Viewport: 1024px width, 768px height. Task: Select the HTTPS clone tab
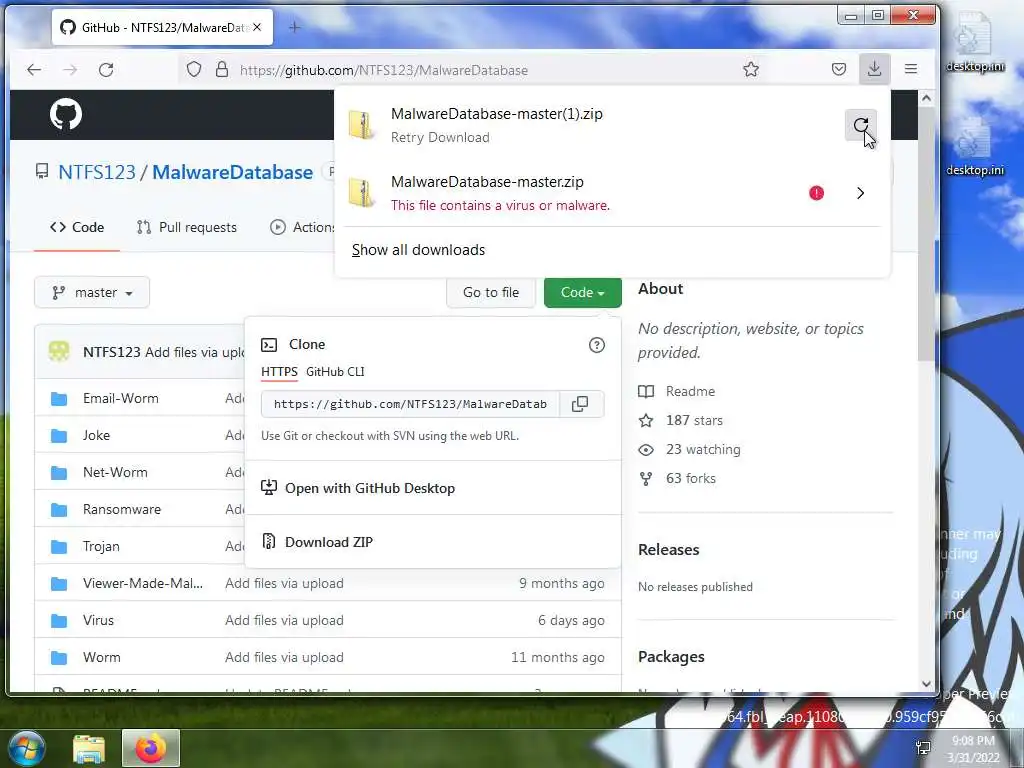[280, 372]
